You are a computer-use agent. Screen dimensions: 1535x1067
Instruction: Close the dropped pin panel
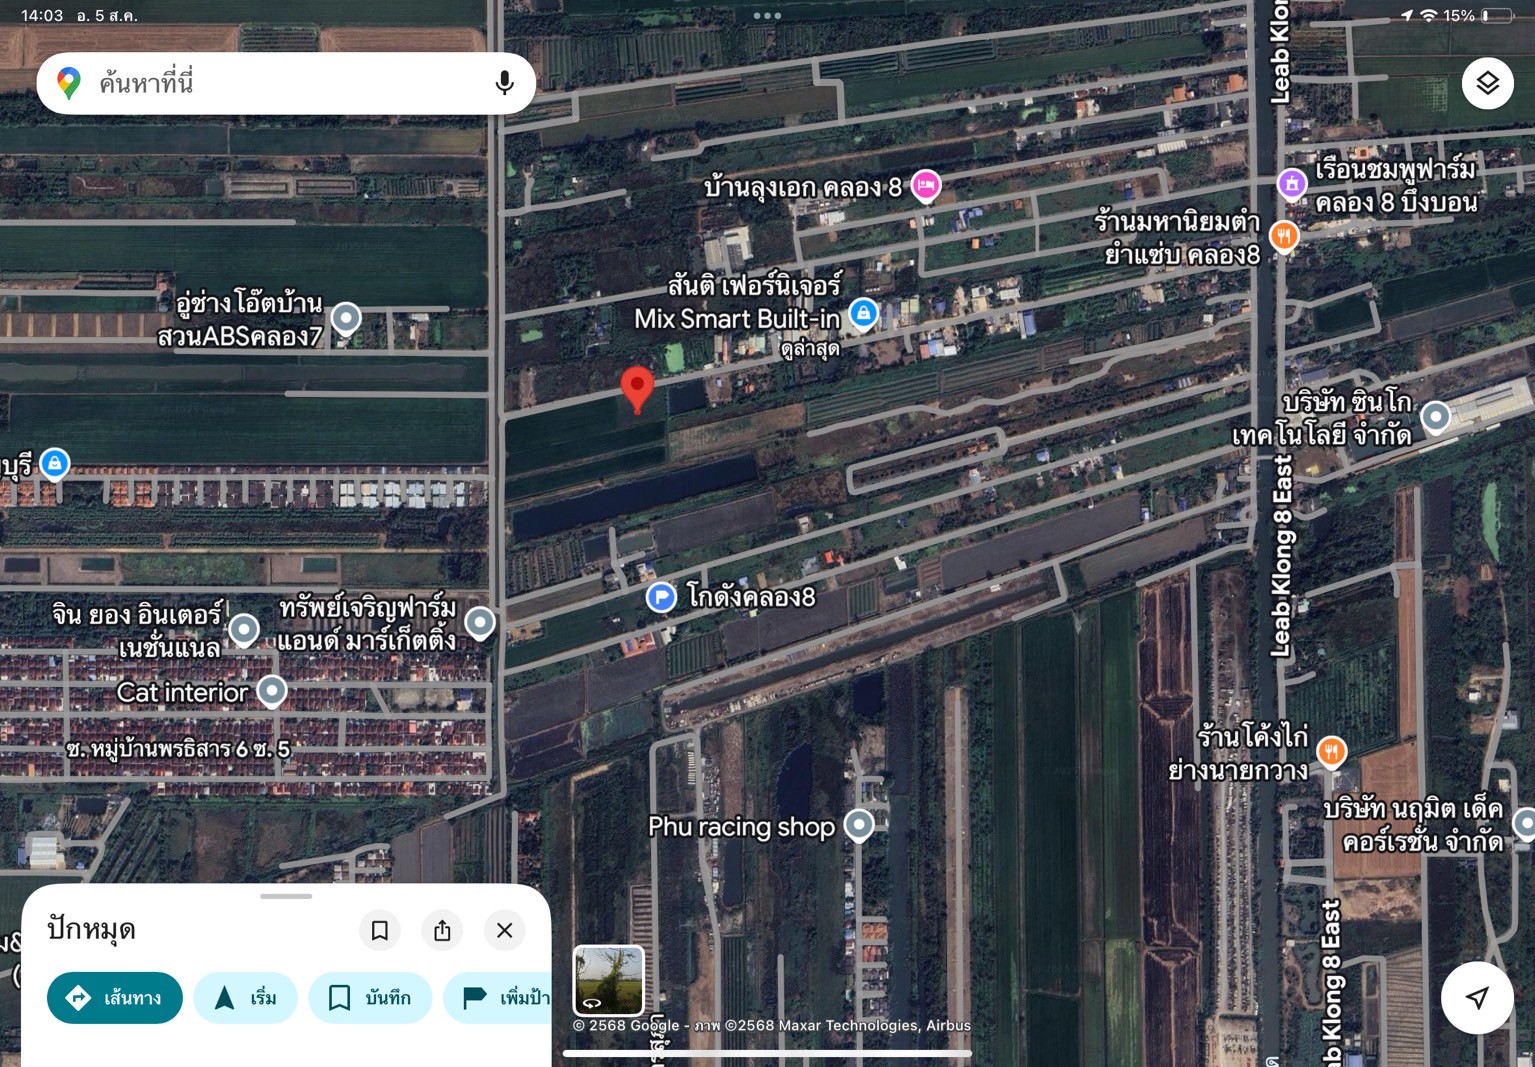[x=504, y=931]
